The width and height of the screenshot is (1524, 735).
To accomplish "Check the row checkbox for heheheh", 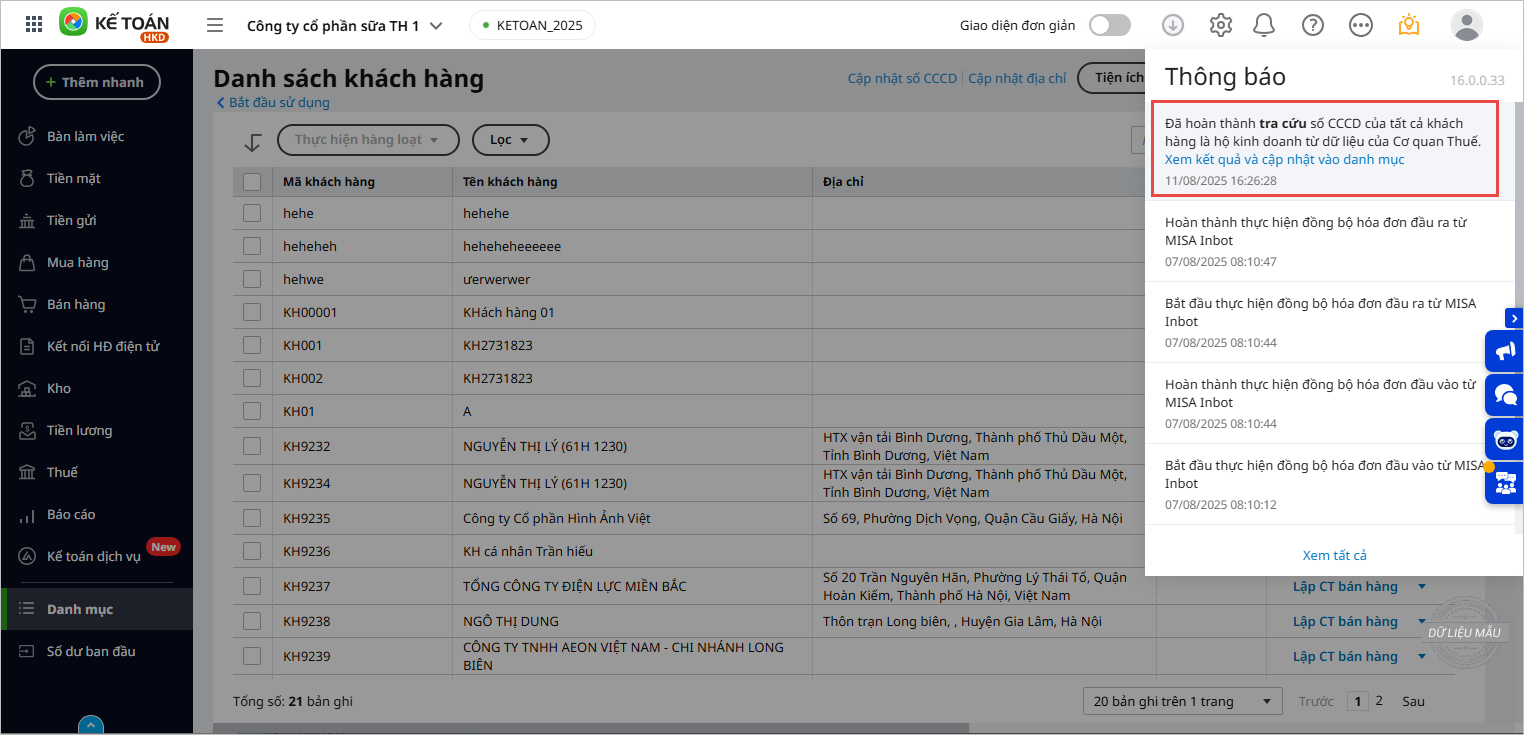I will 252,246.
